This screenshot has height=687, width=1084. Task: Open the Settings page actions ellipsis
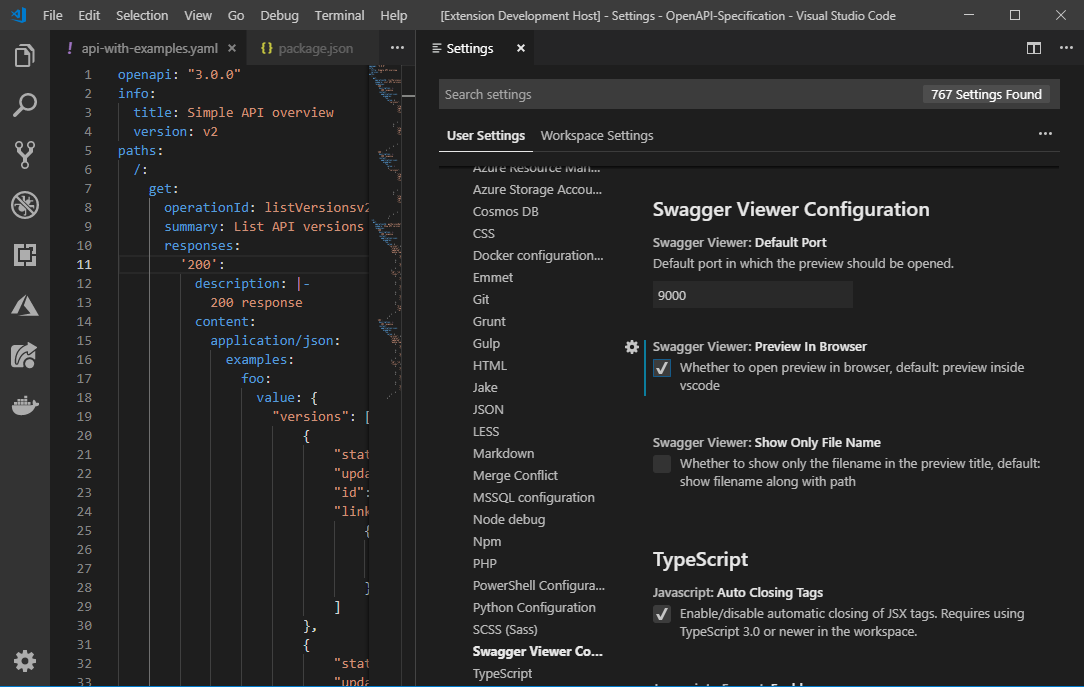1045,133
